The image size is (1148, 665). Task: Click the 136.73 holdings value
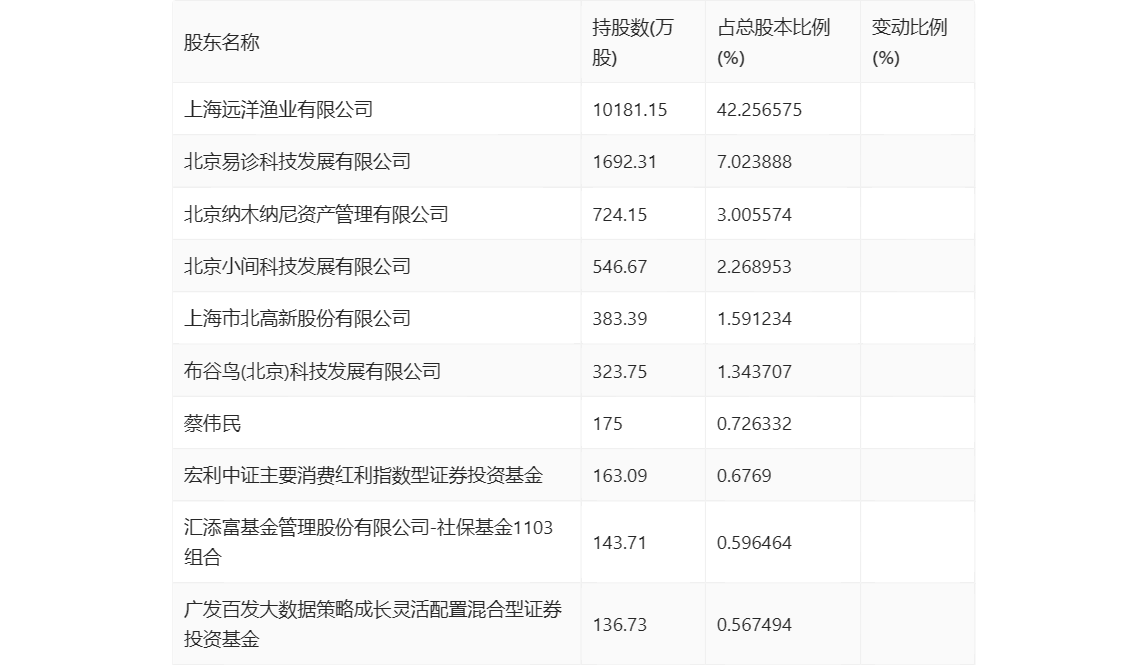619,625
